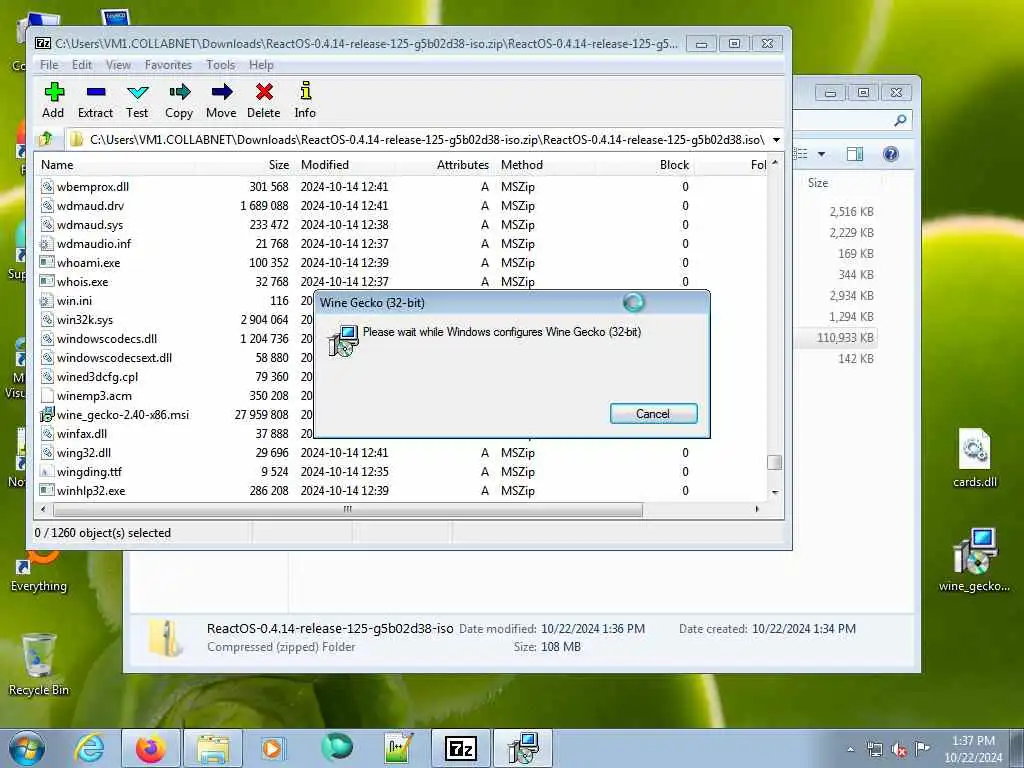Select the 110,933 KB row in Explorer
Screen dimensions: 1024x768
[836, 338]
